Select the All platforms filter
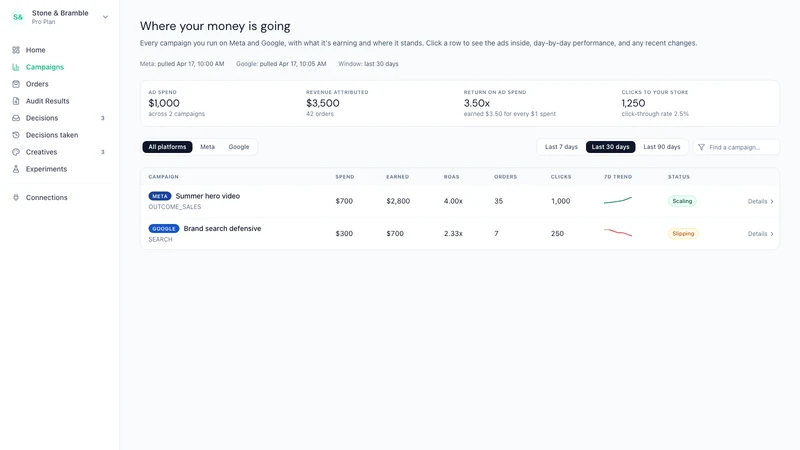Viewport: 800px width, 450px height. coord(167,147)
